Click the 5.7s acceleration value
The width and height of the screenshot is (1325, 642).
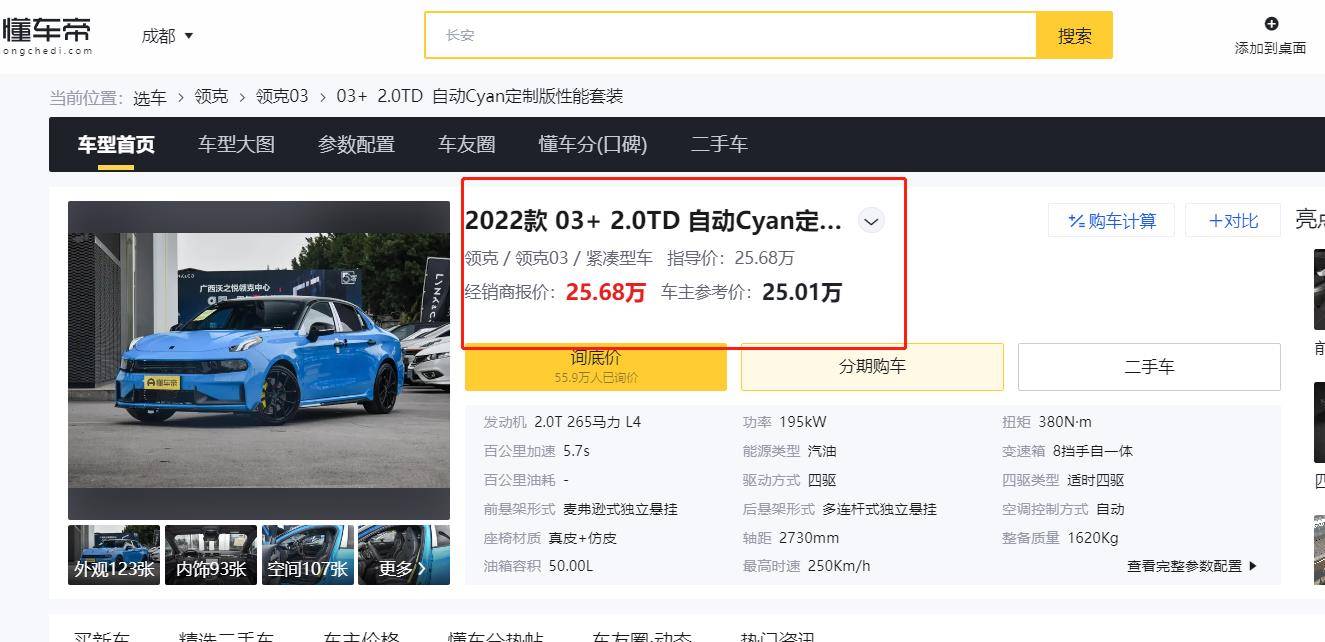click(x=577, y=451)
